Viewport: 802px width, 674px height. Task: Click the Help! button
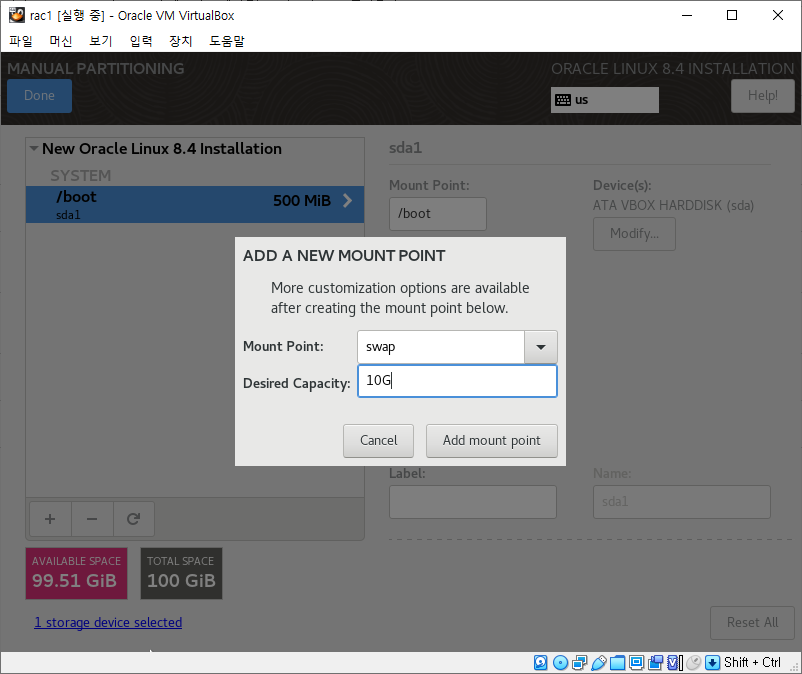763,96
